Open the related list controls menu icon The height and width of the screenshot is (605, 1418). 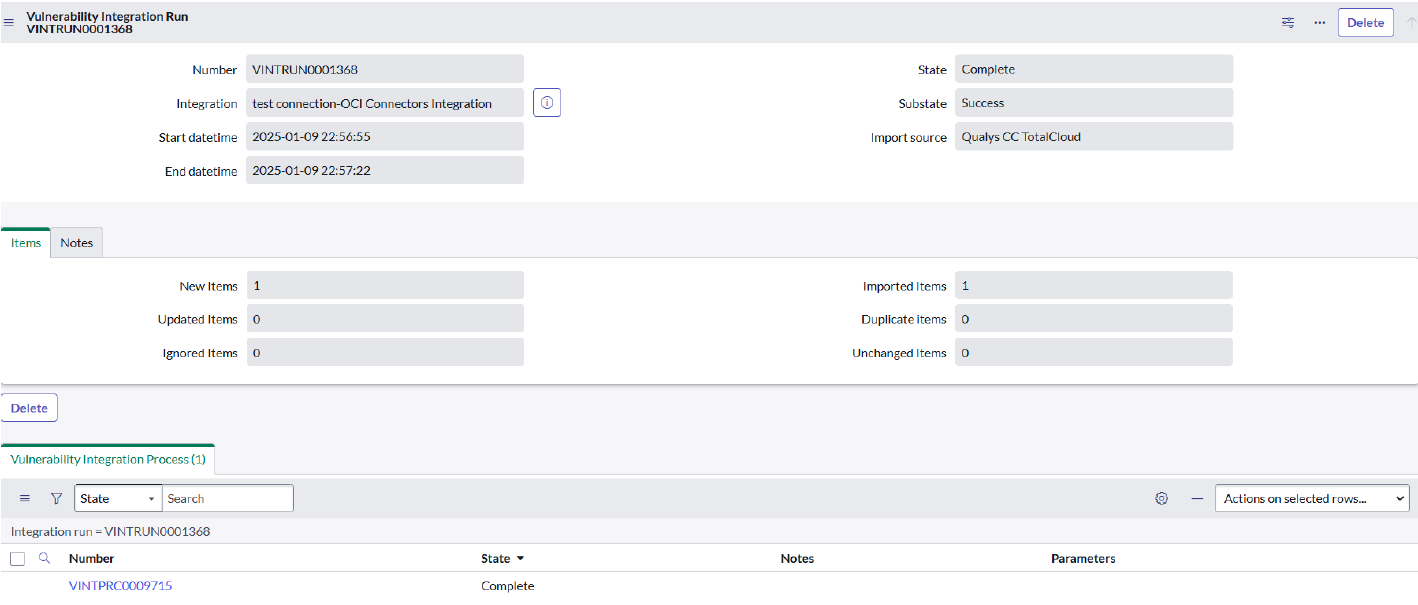[25, 498]
